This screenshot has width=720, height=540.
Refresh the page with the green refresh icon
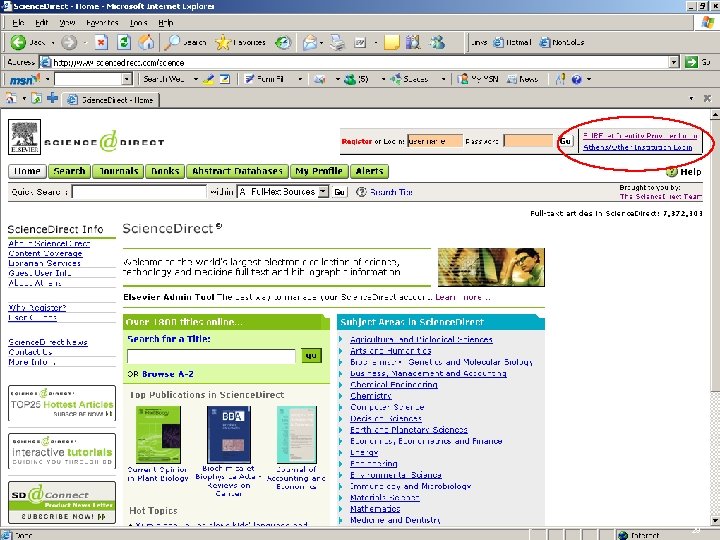(x=124, y=42)
